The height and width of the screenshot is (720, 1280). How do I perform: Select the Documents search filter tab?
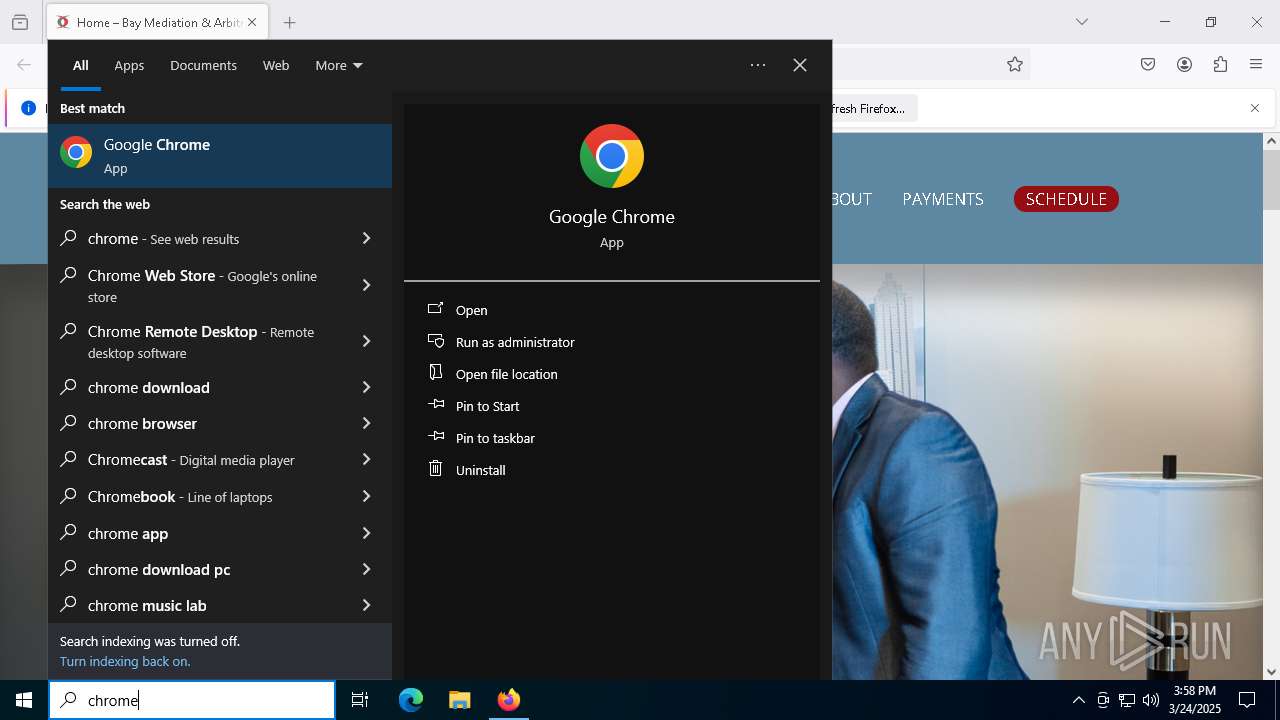[203, 65]
